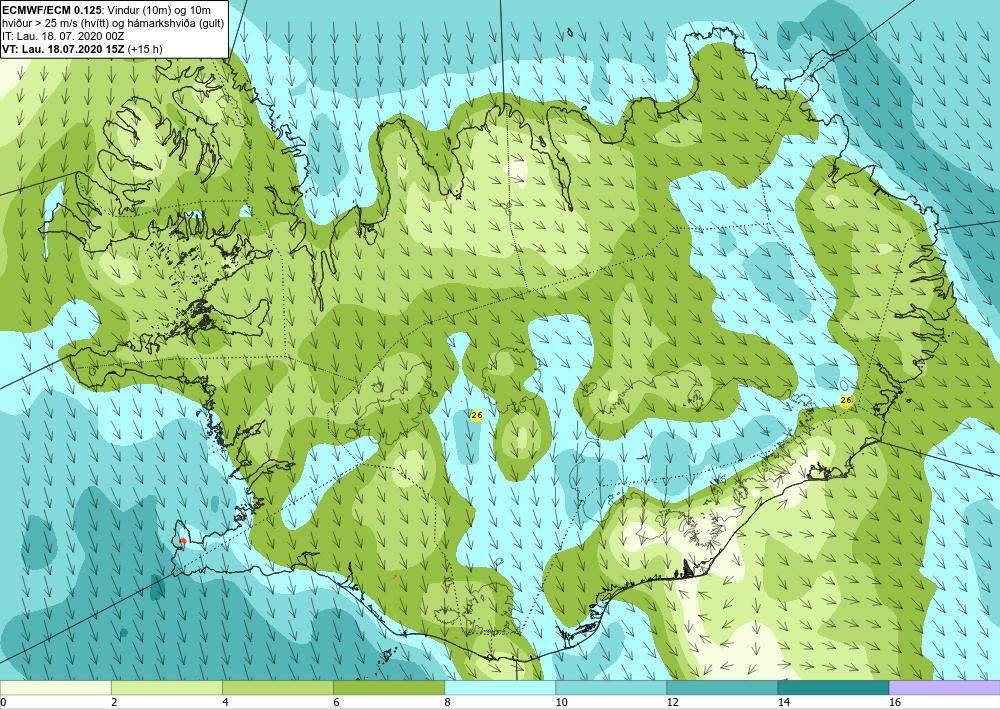1000x709 pixels.
Task: Choose the dark green 6–8 m/s legend swatch
Action: point(389,688)
